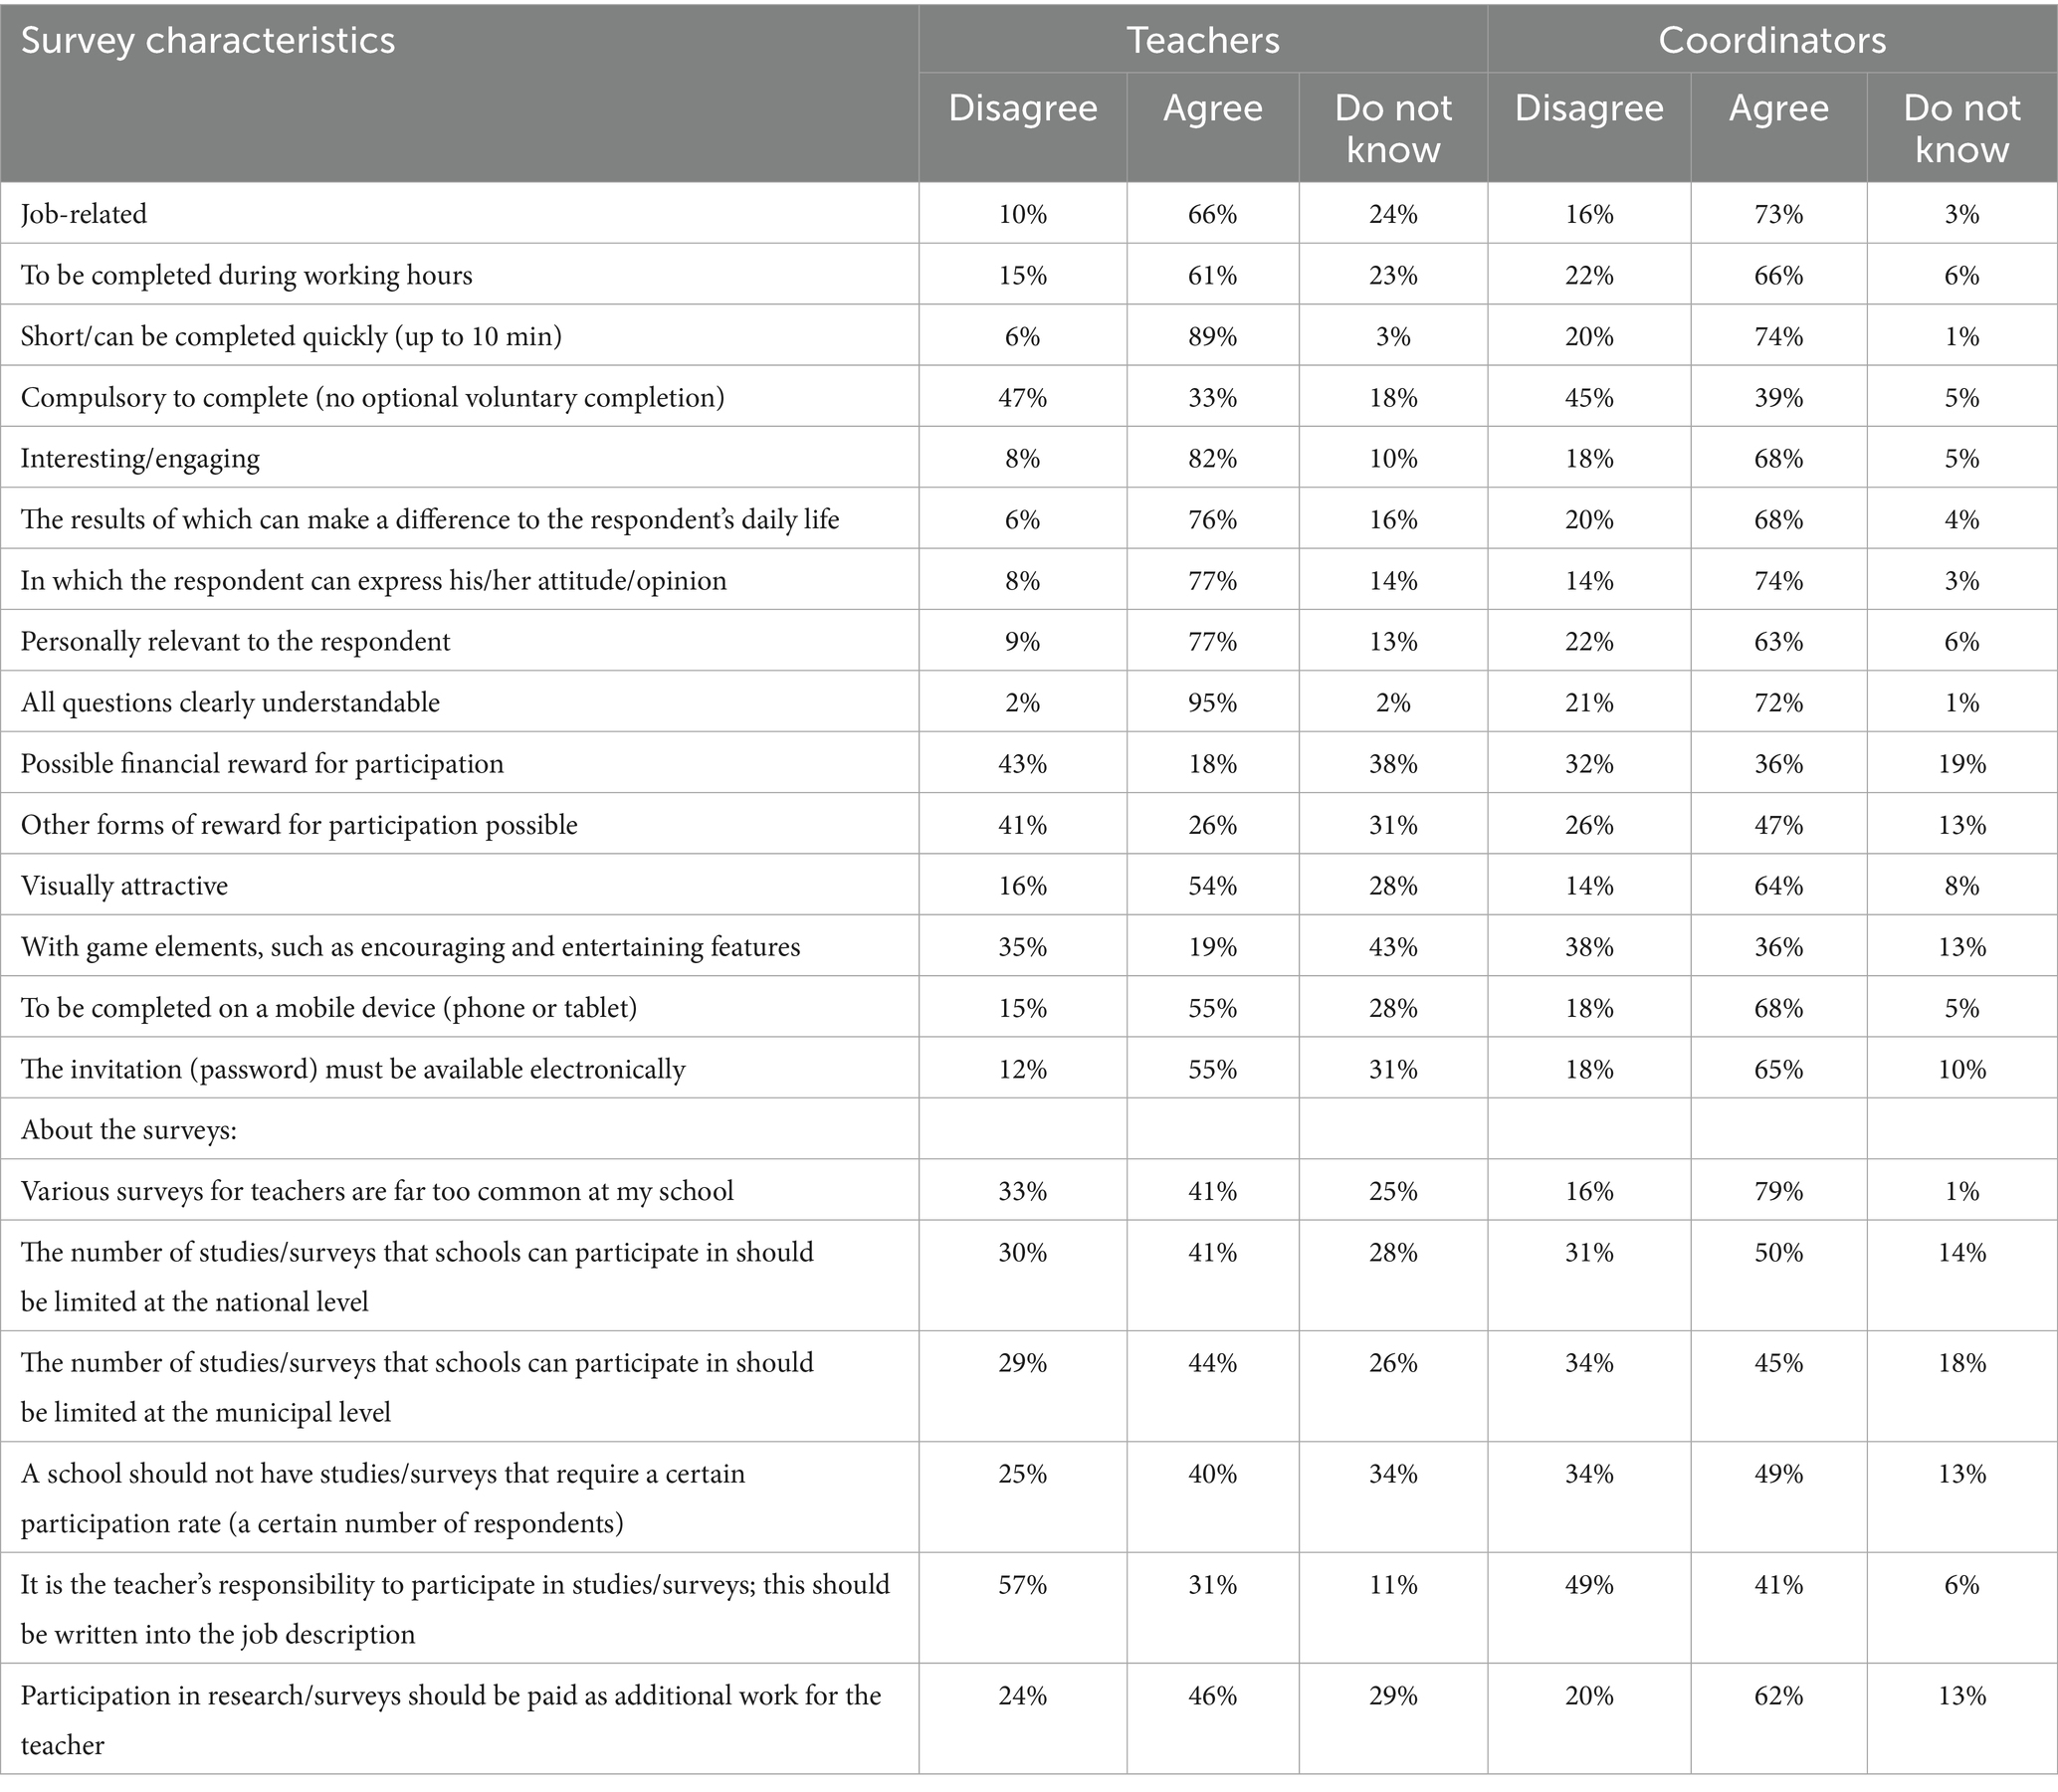Click the Agree header under Coordinators

click(1778, 108)
